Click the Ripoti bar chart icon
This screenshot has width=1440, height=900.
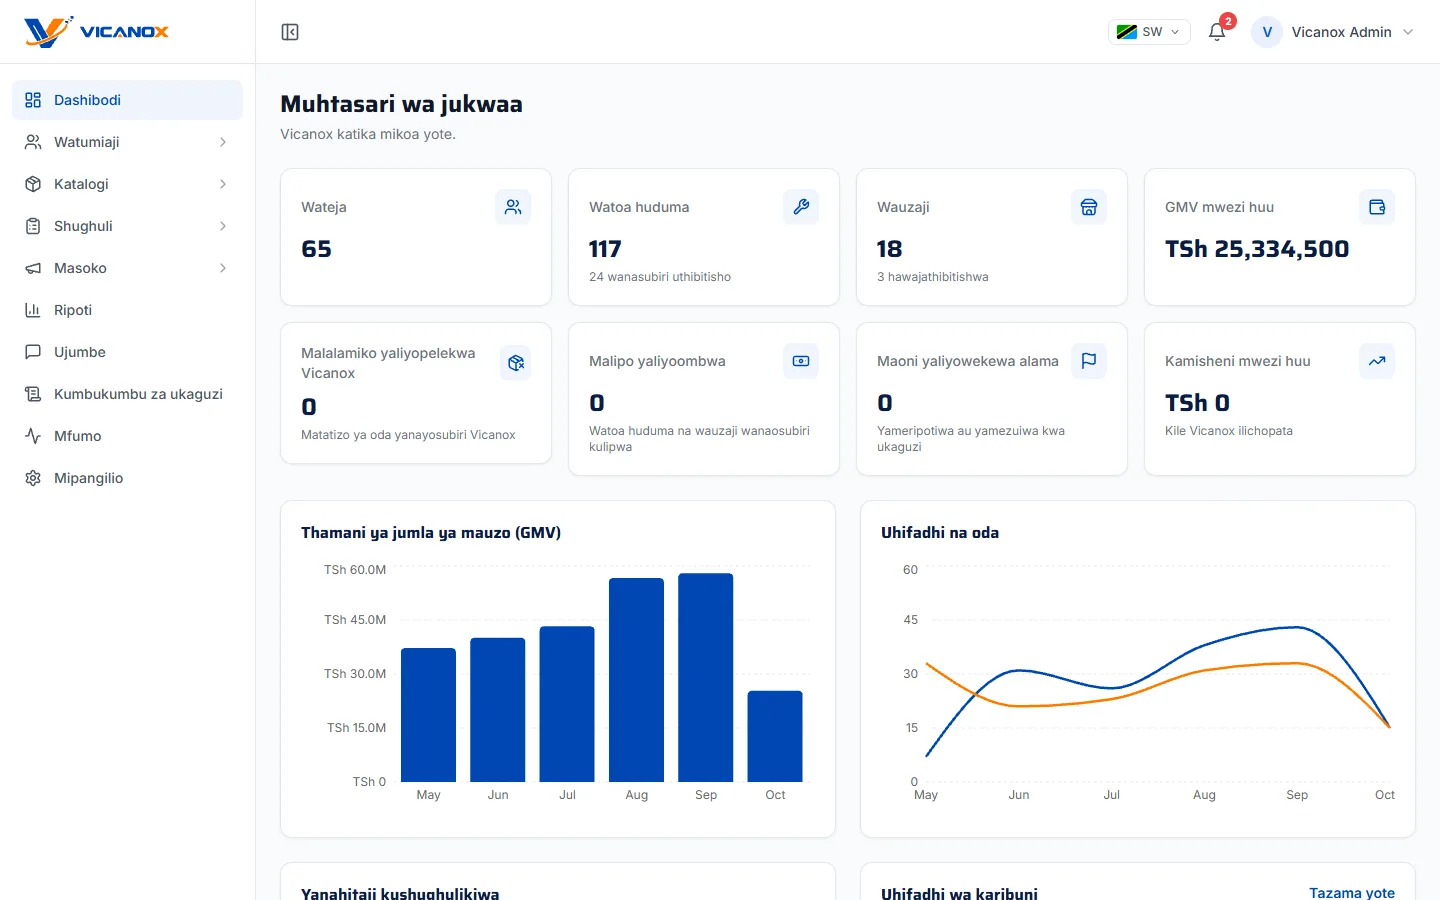click(33, 310)
